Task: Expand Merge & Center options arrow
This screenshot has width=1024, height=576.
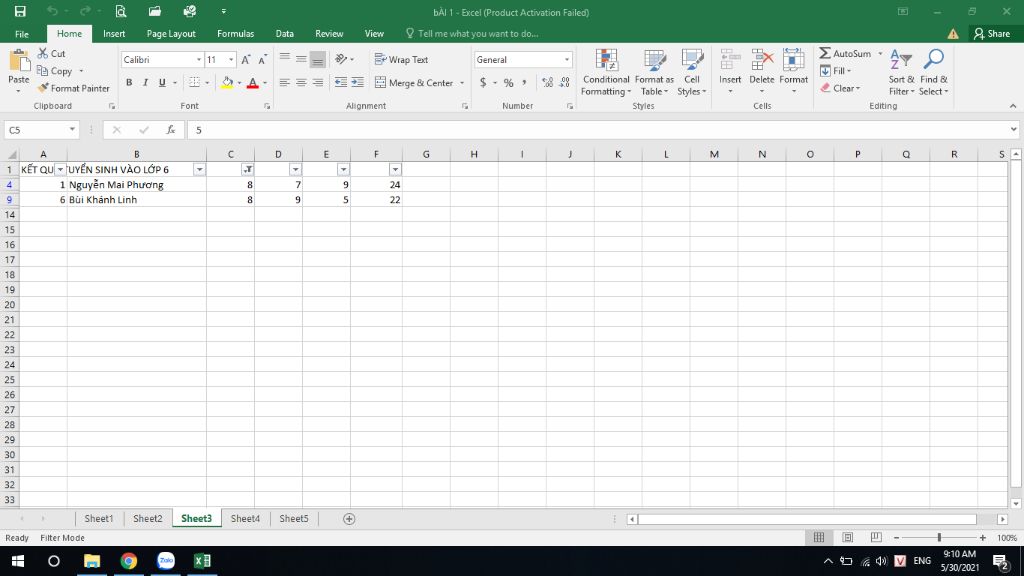Action: pyautogui.click(x=462, y=83)
